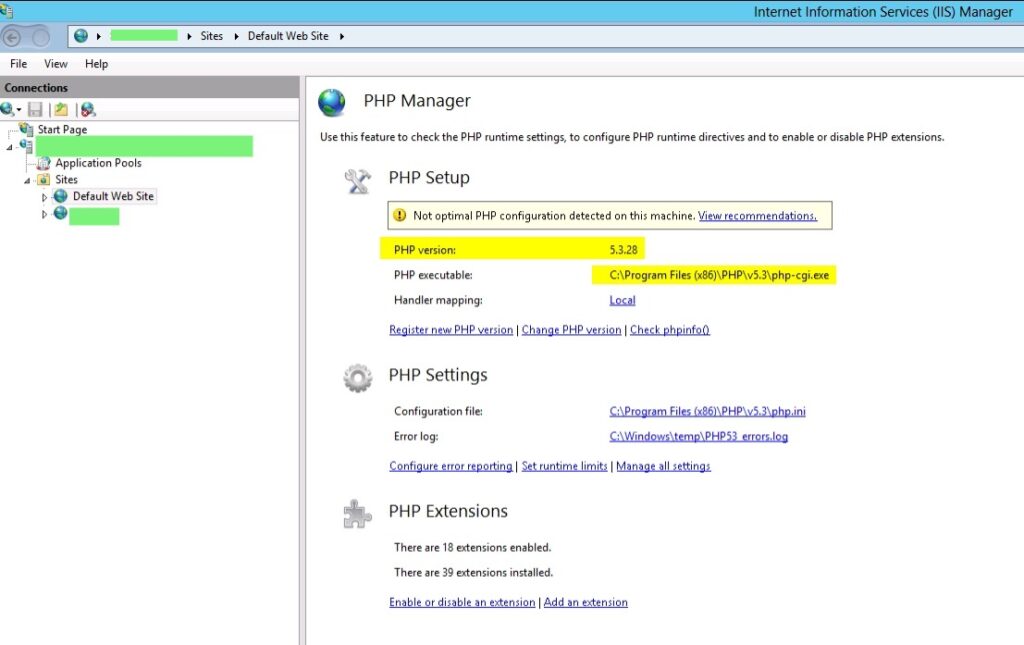Click the Save Connections floppy disk icon
Viewport: 1024px width, 645px height.
click(35, 110)
